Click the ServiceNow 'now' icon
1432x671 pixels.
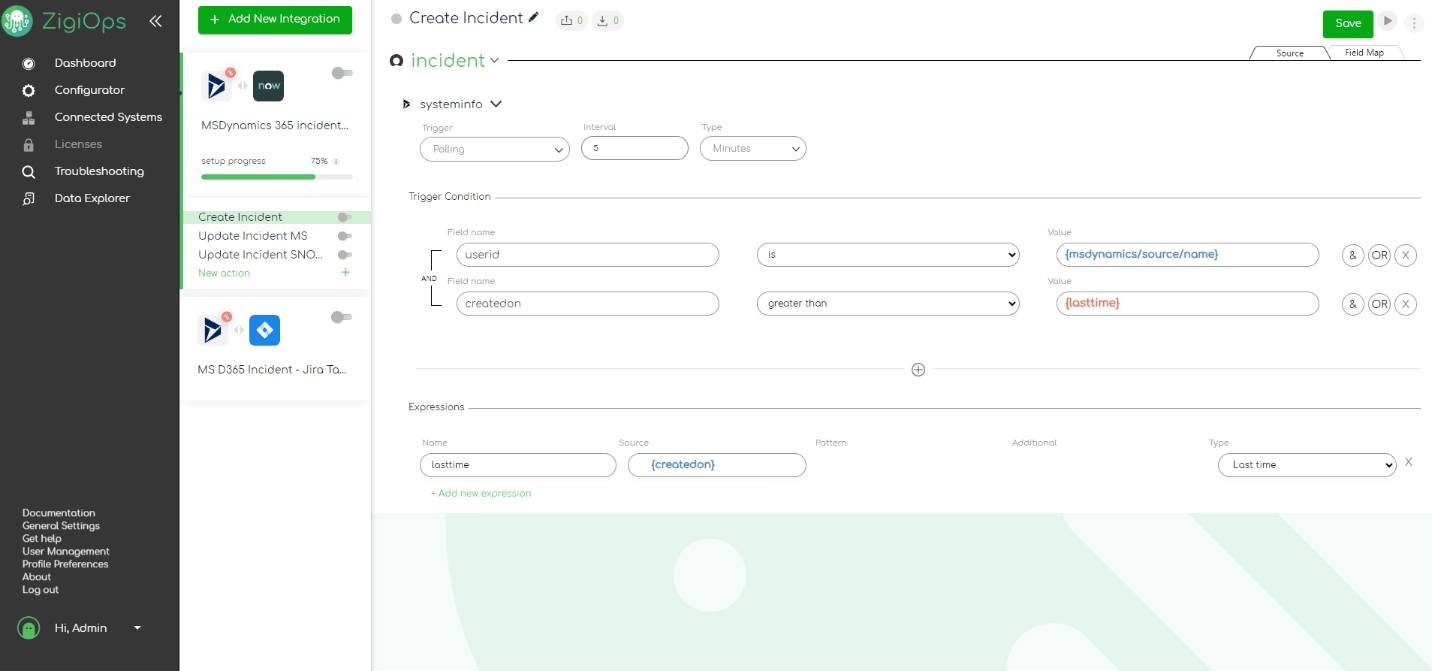point(268,86)
